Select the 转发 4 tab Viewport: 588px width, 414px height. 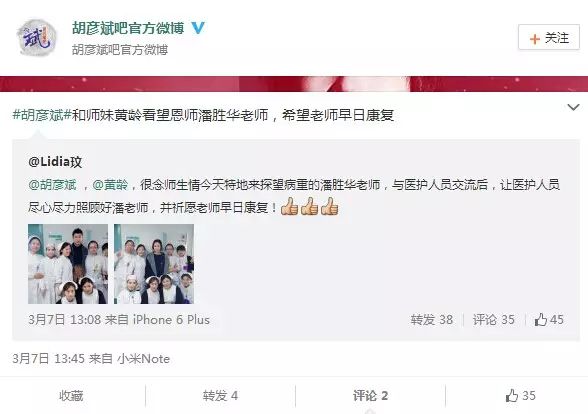pos(220,396)
